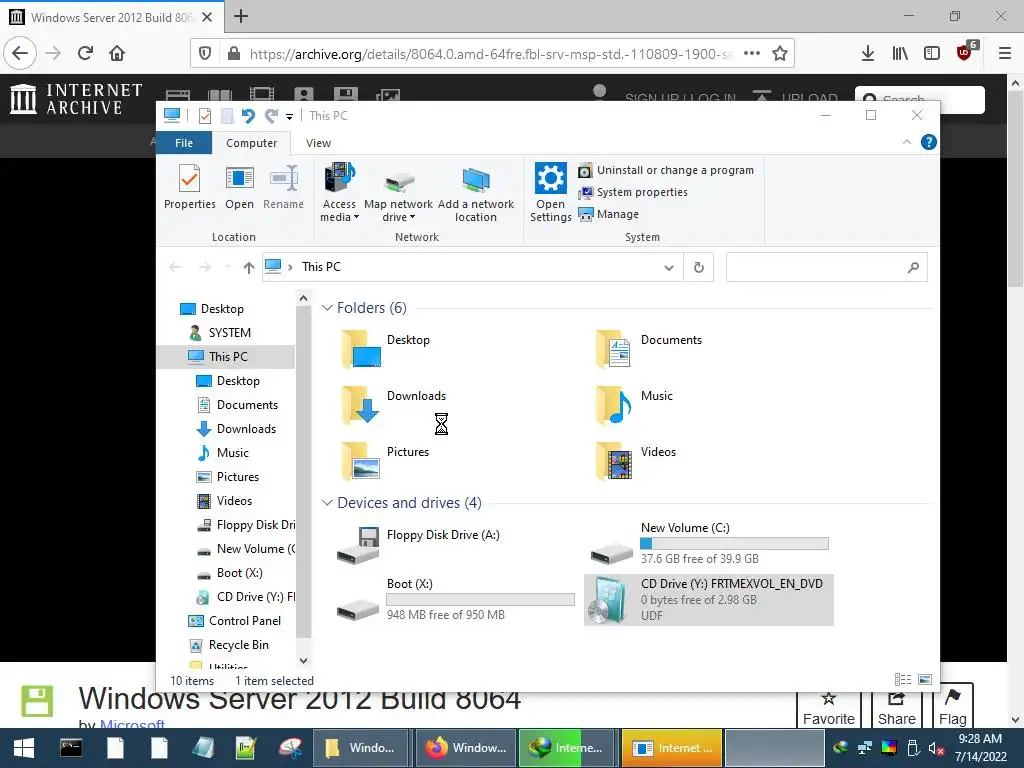The height and width of the screenshot is (768, 1024).
Task: Click the Windows Start button
Action: [24, 748]
